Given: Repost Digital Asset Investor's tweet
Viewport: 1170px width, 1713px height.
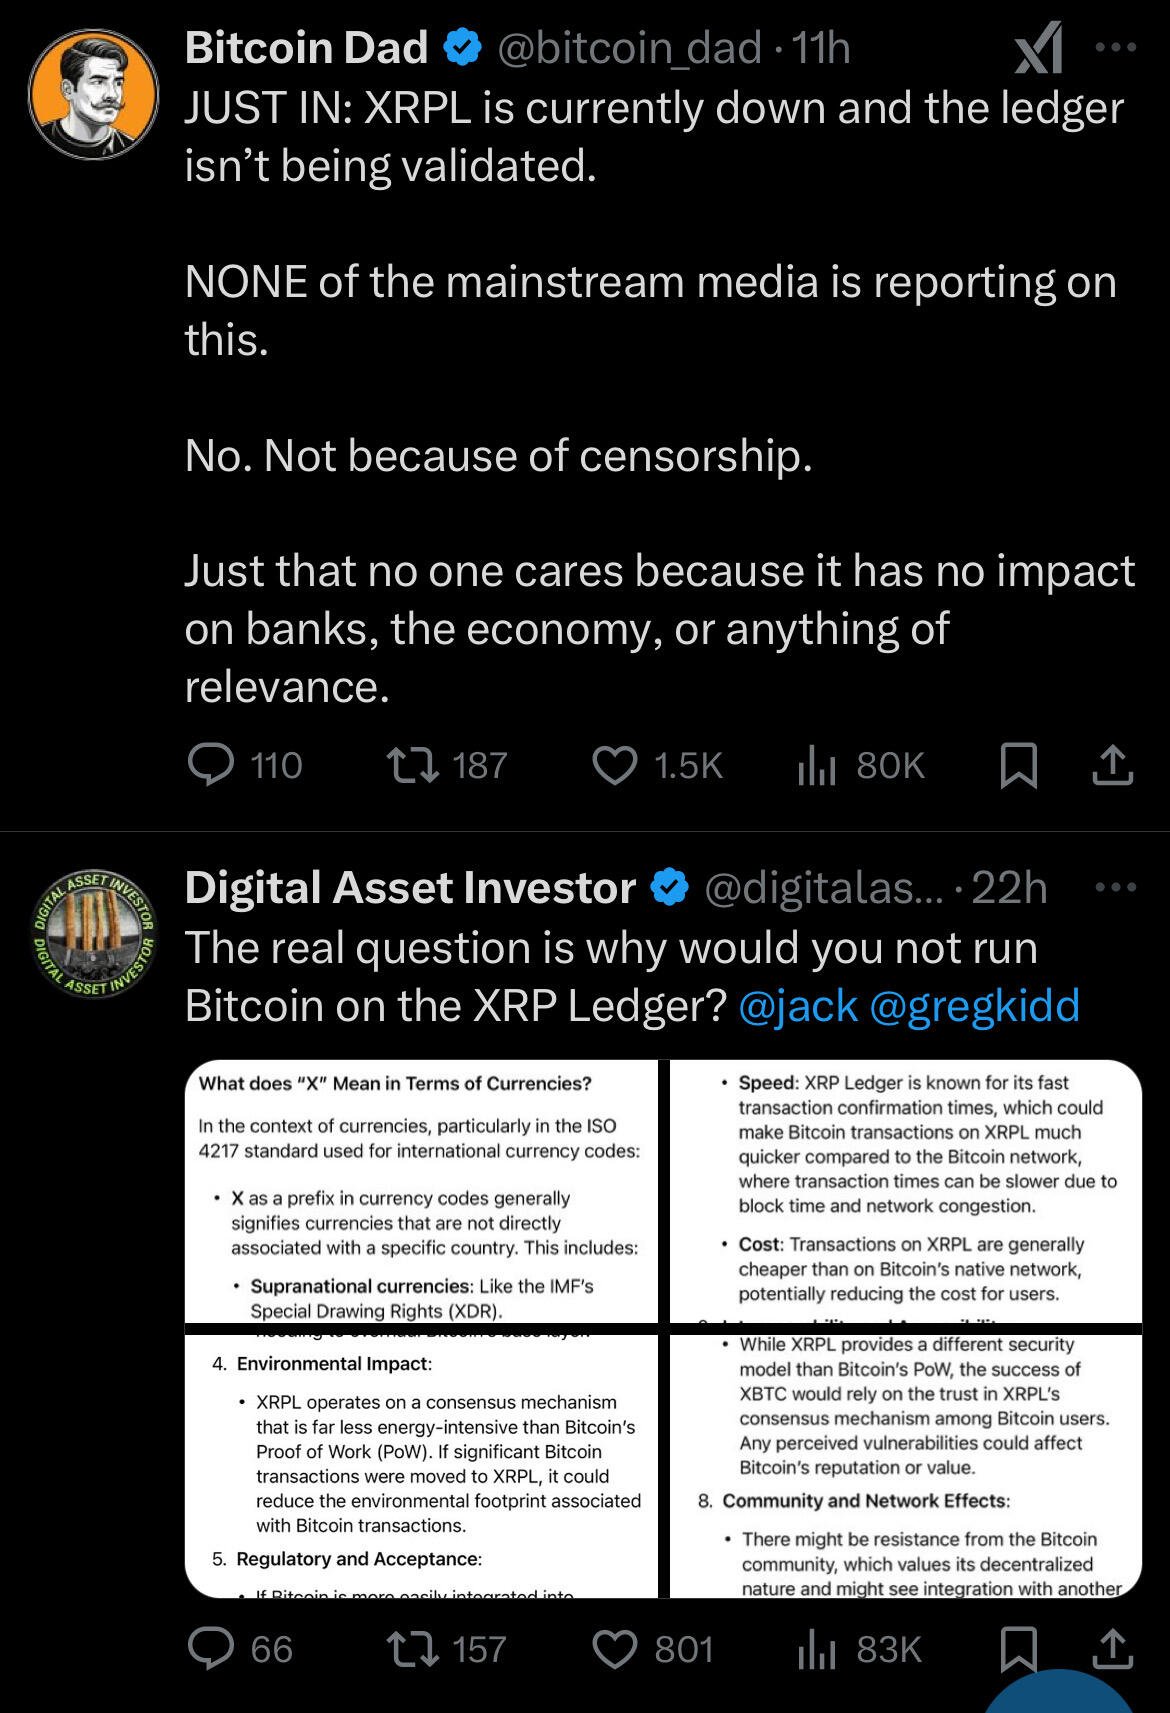Looking at the screenshot, I should [447, 1649].
